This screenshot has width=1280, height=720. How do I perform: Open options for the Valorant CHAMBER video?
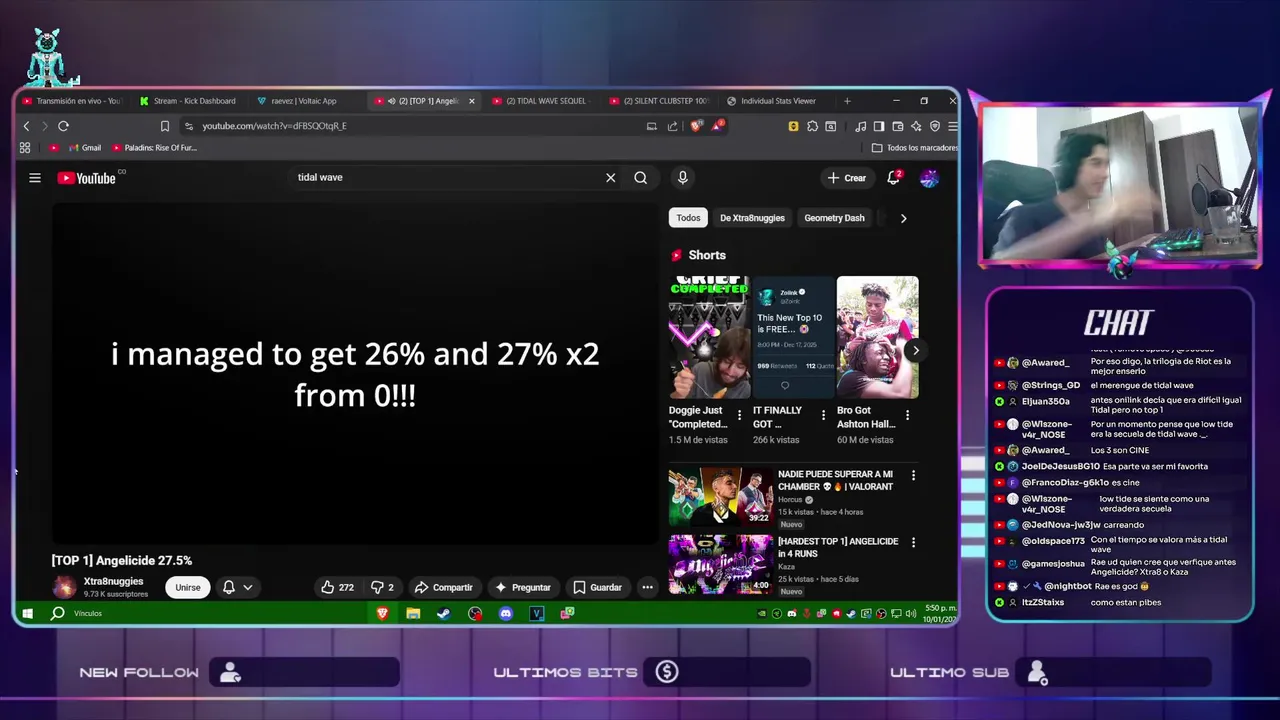pos(913,475)
